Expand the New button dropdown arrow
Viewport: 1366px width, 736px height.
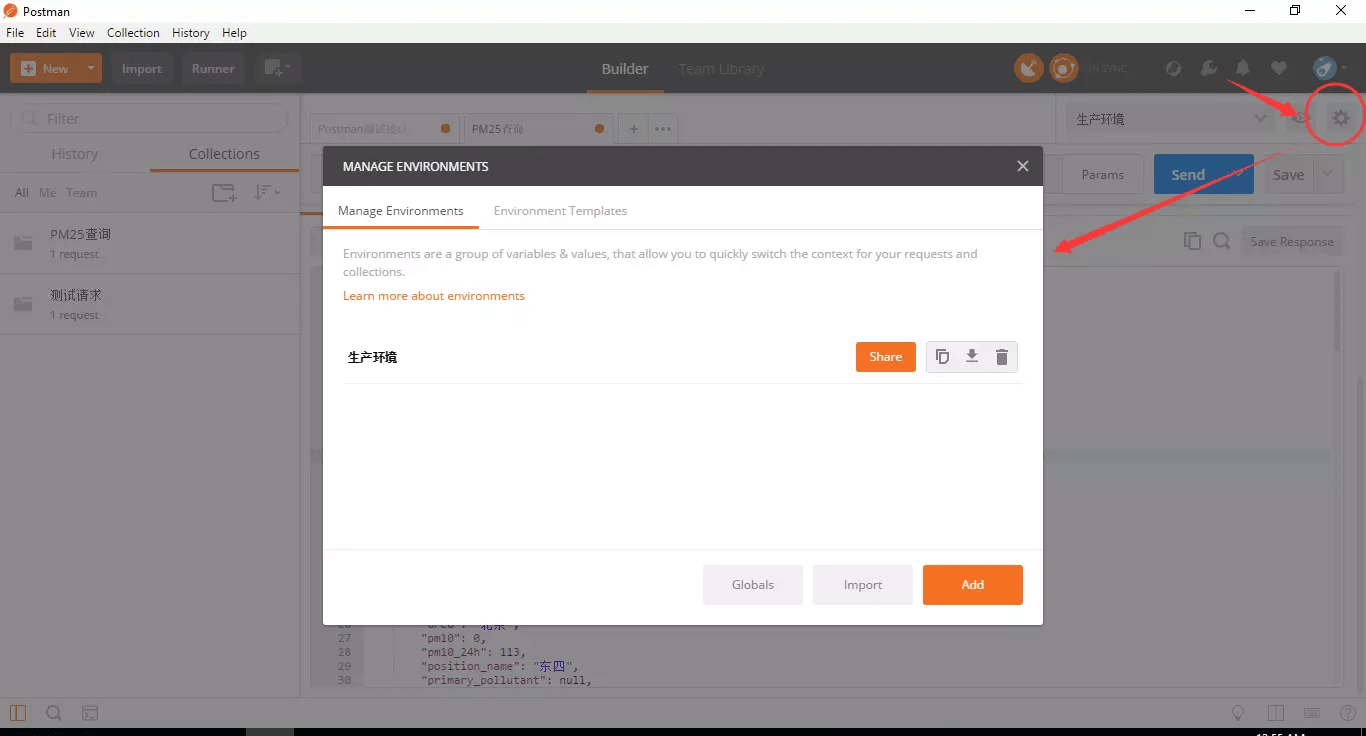pos(91,68)
